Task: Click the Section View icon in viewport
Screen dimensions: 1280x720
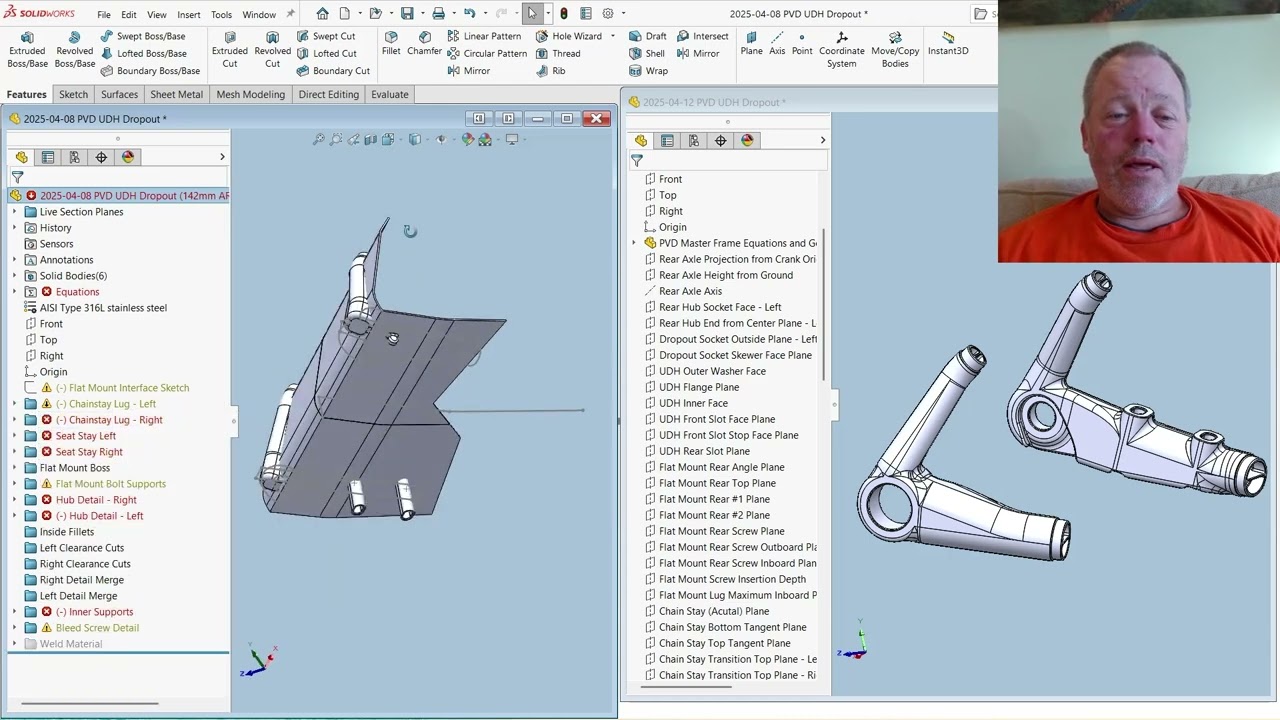Action: (371, 139)
